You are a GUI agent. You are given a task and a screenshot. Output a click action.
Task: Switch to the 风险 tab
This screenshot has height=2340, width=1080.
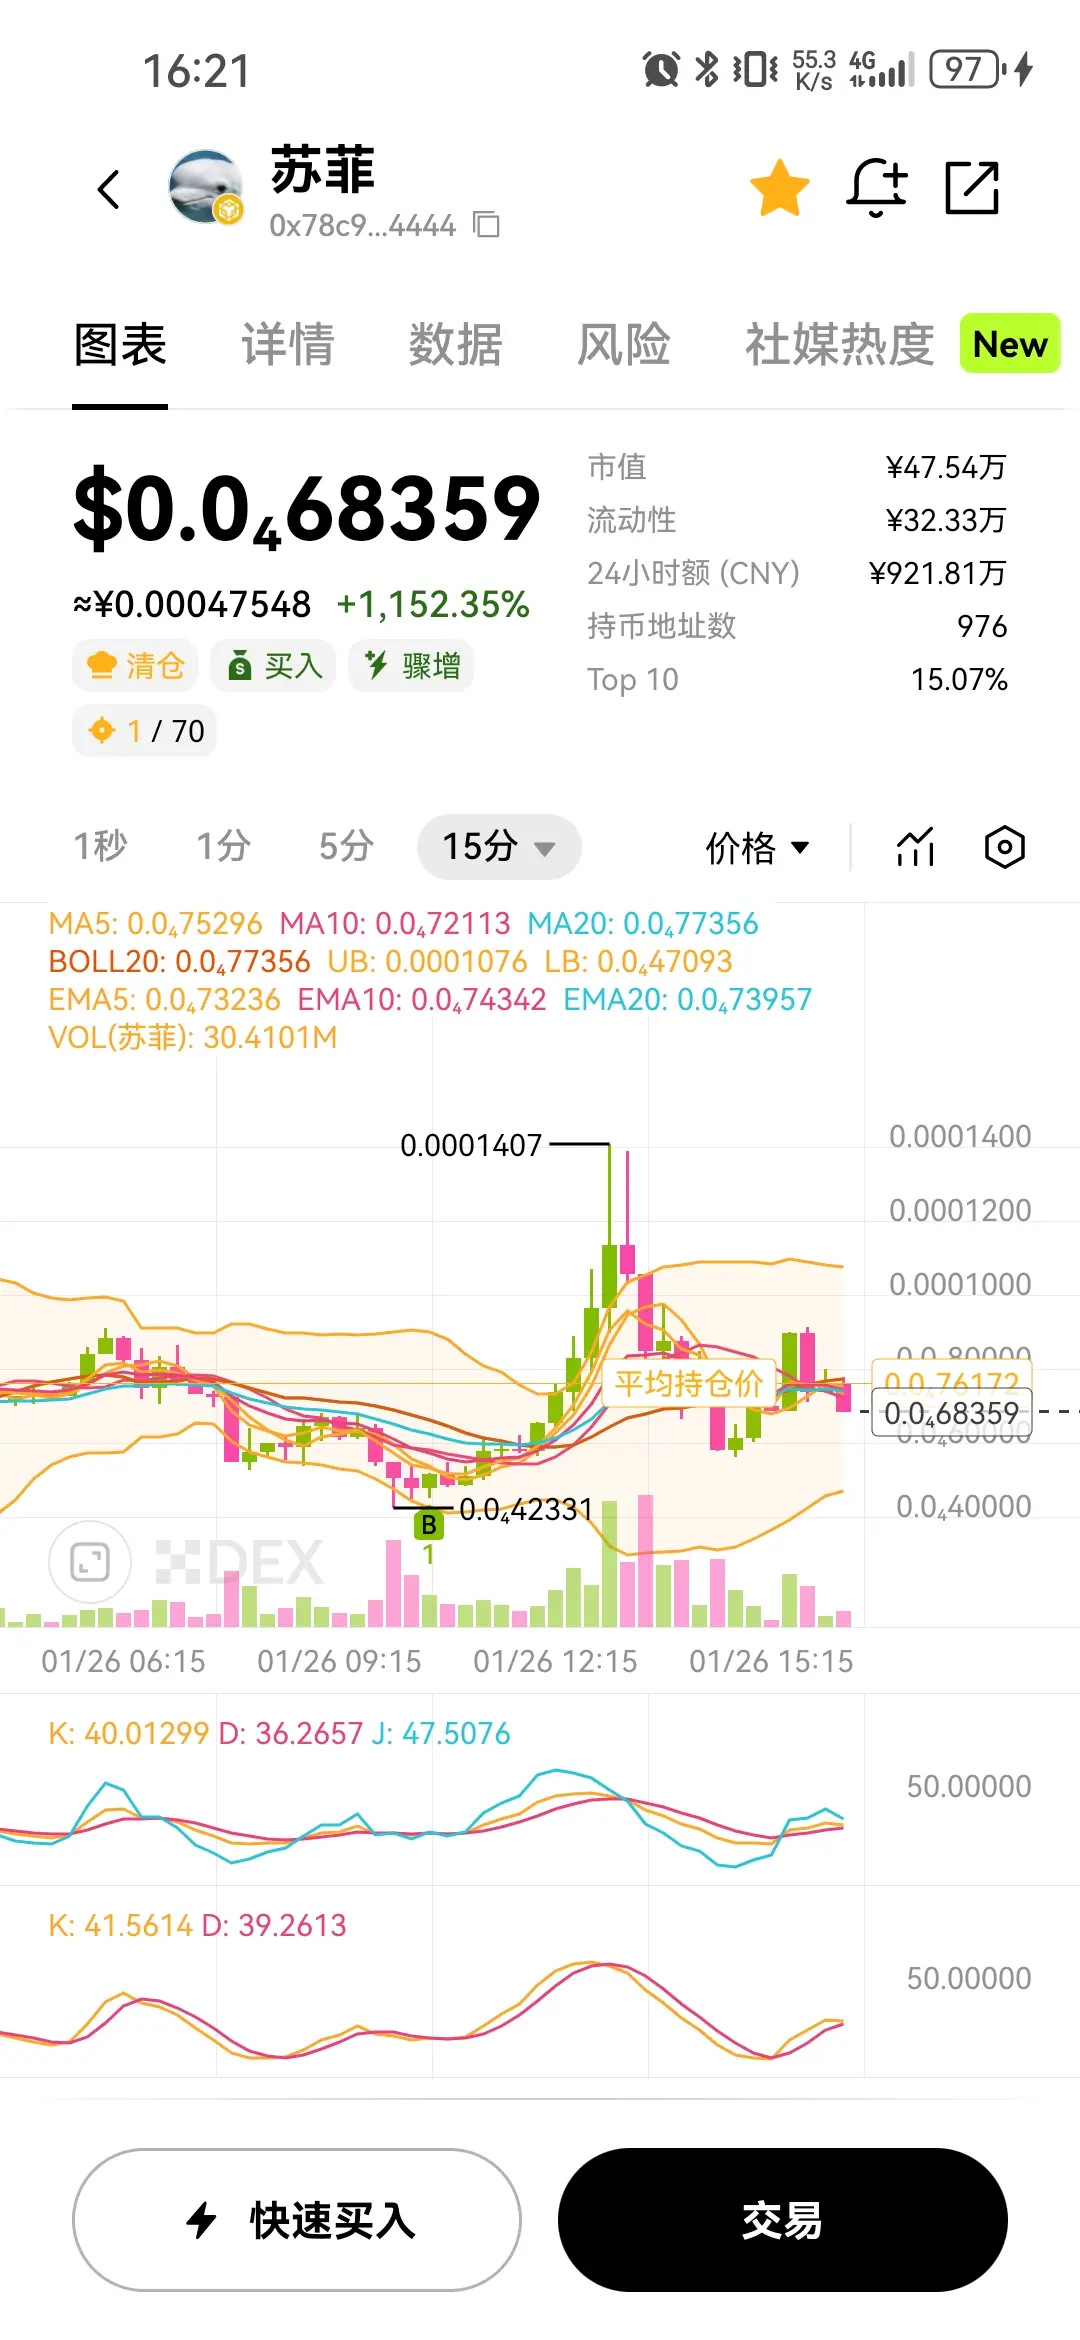624,345
